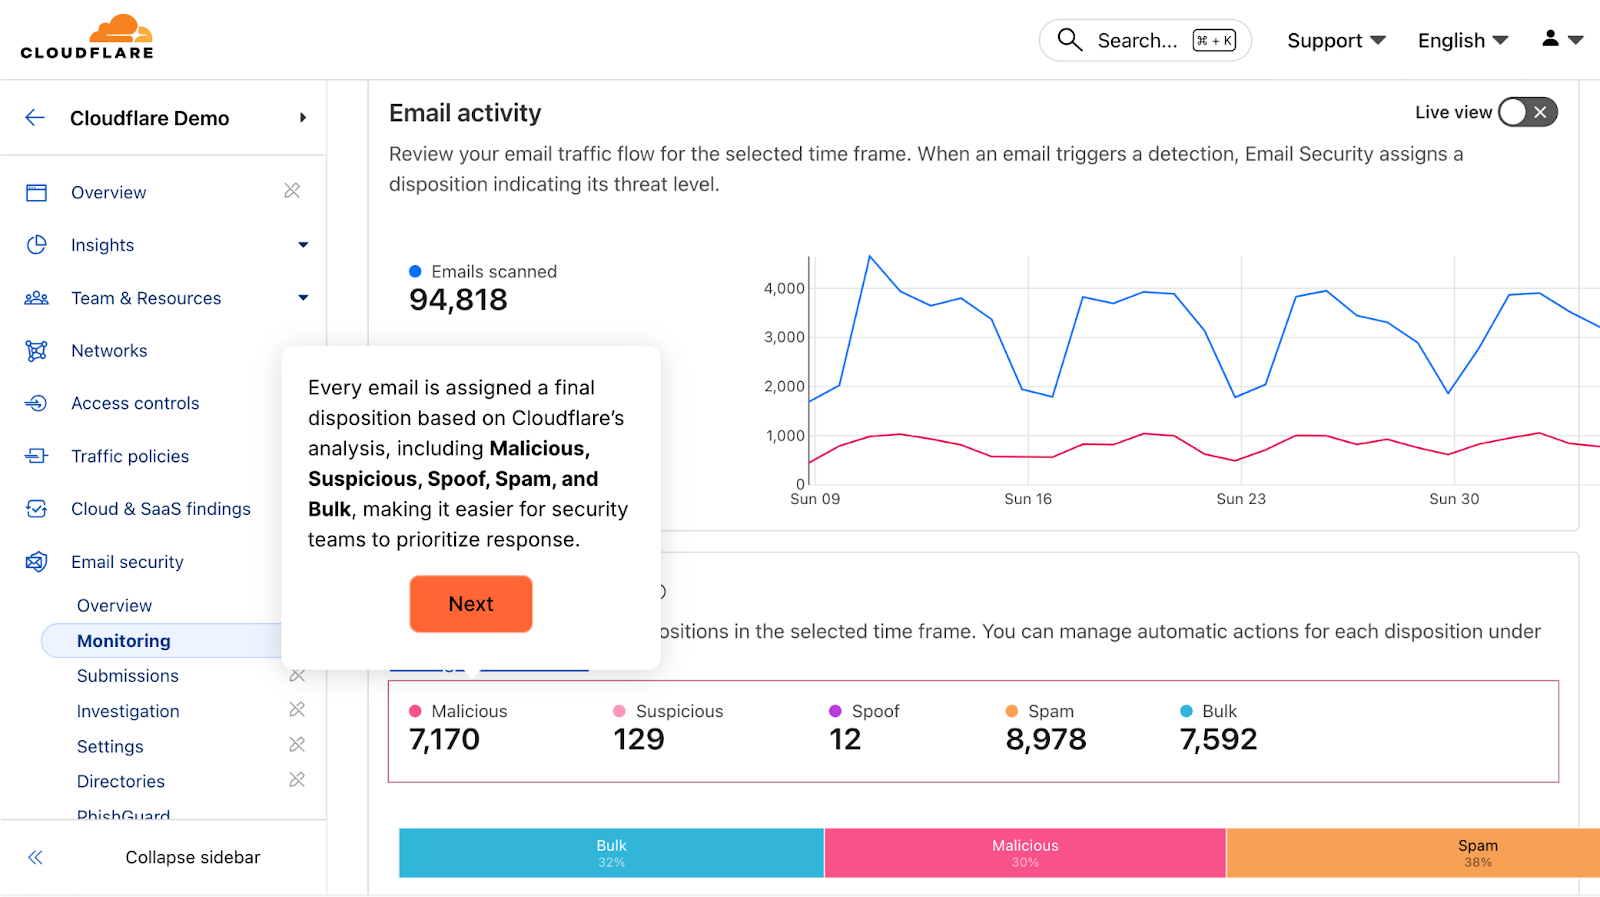Open Access controls in the sidebar
The height and width of the screenshot is (897, 1600).
pyautogui.click(x=135, y=403)
